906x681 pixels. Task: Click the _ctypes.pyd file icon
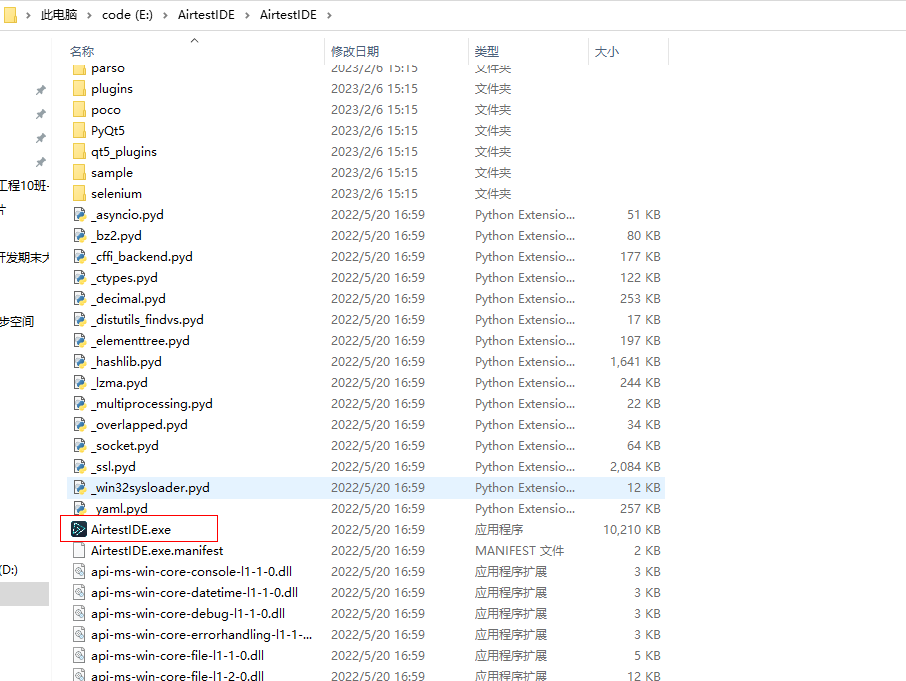[x=79, y=277]
